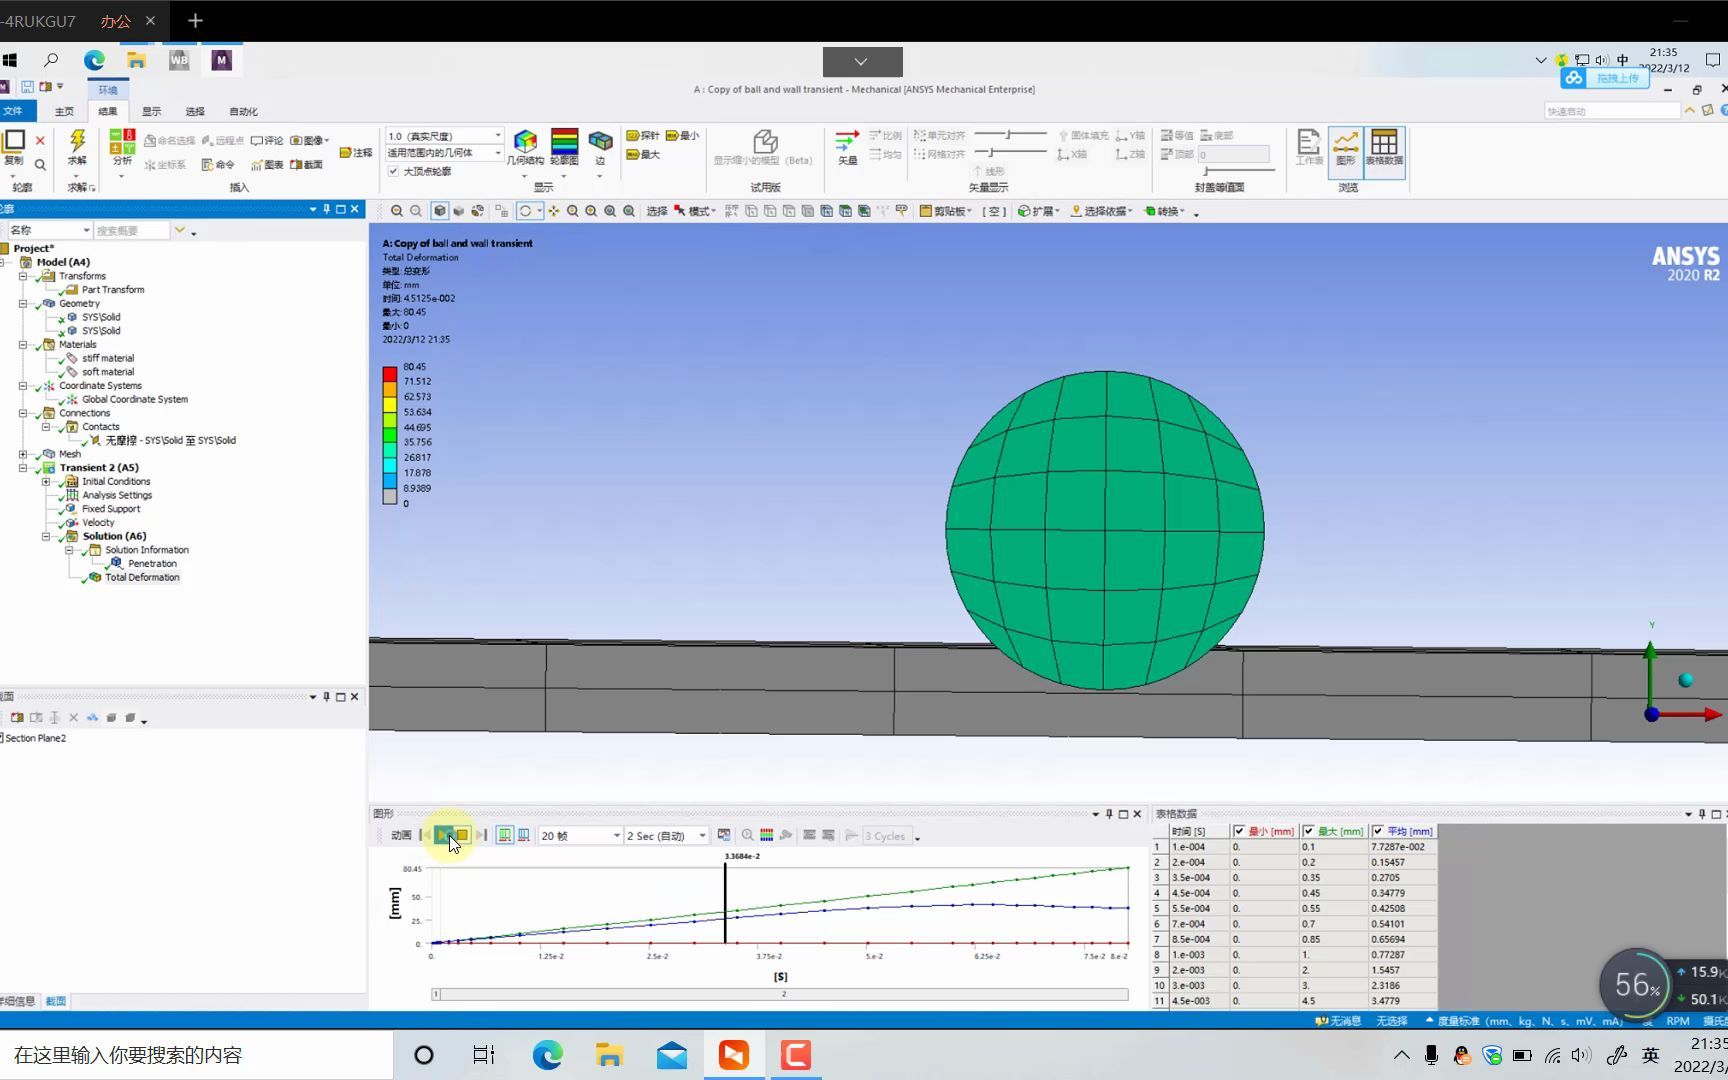Collapse the Geometry tree node
This screenshot has width=1728, height=1080.
tap(23, 303)
